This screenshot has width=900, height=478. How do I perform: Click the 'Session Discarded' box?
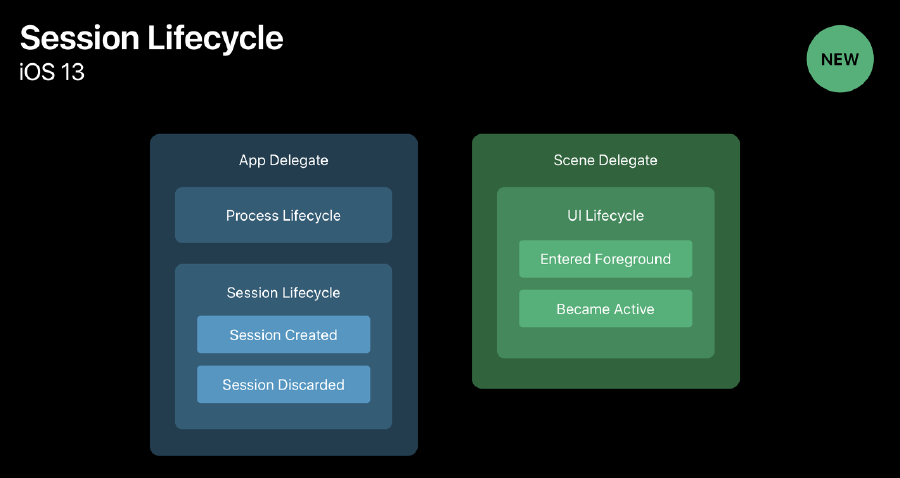pyautogui.click(x=284, y=384)
